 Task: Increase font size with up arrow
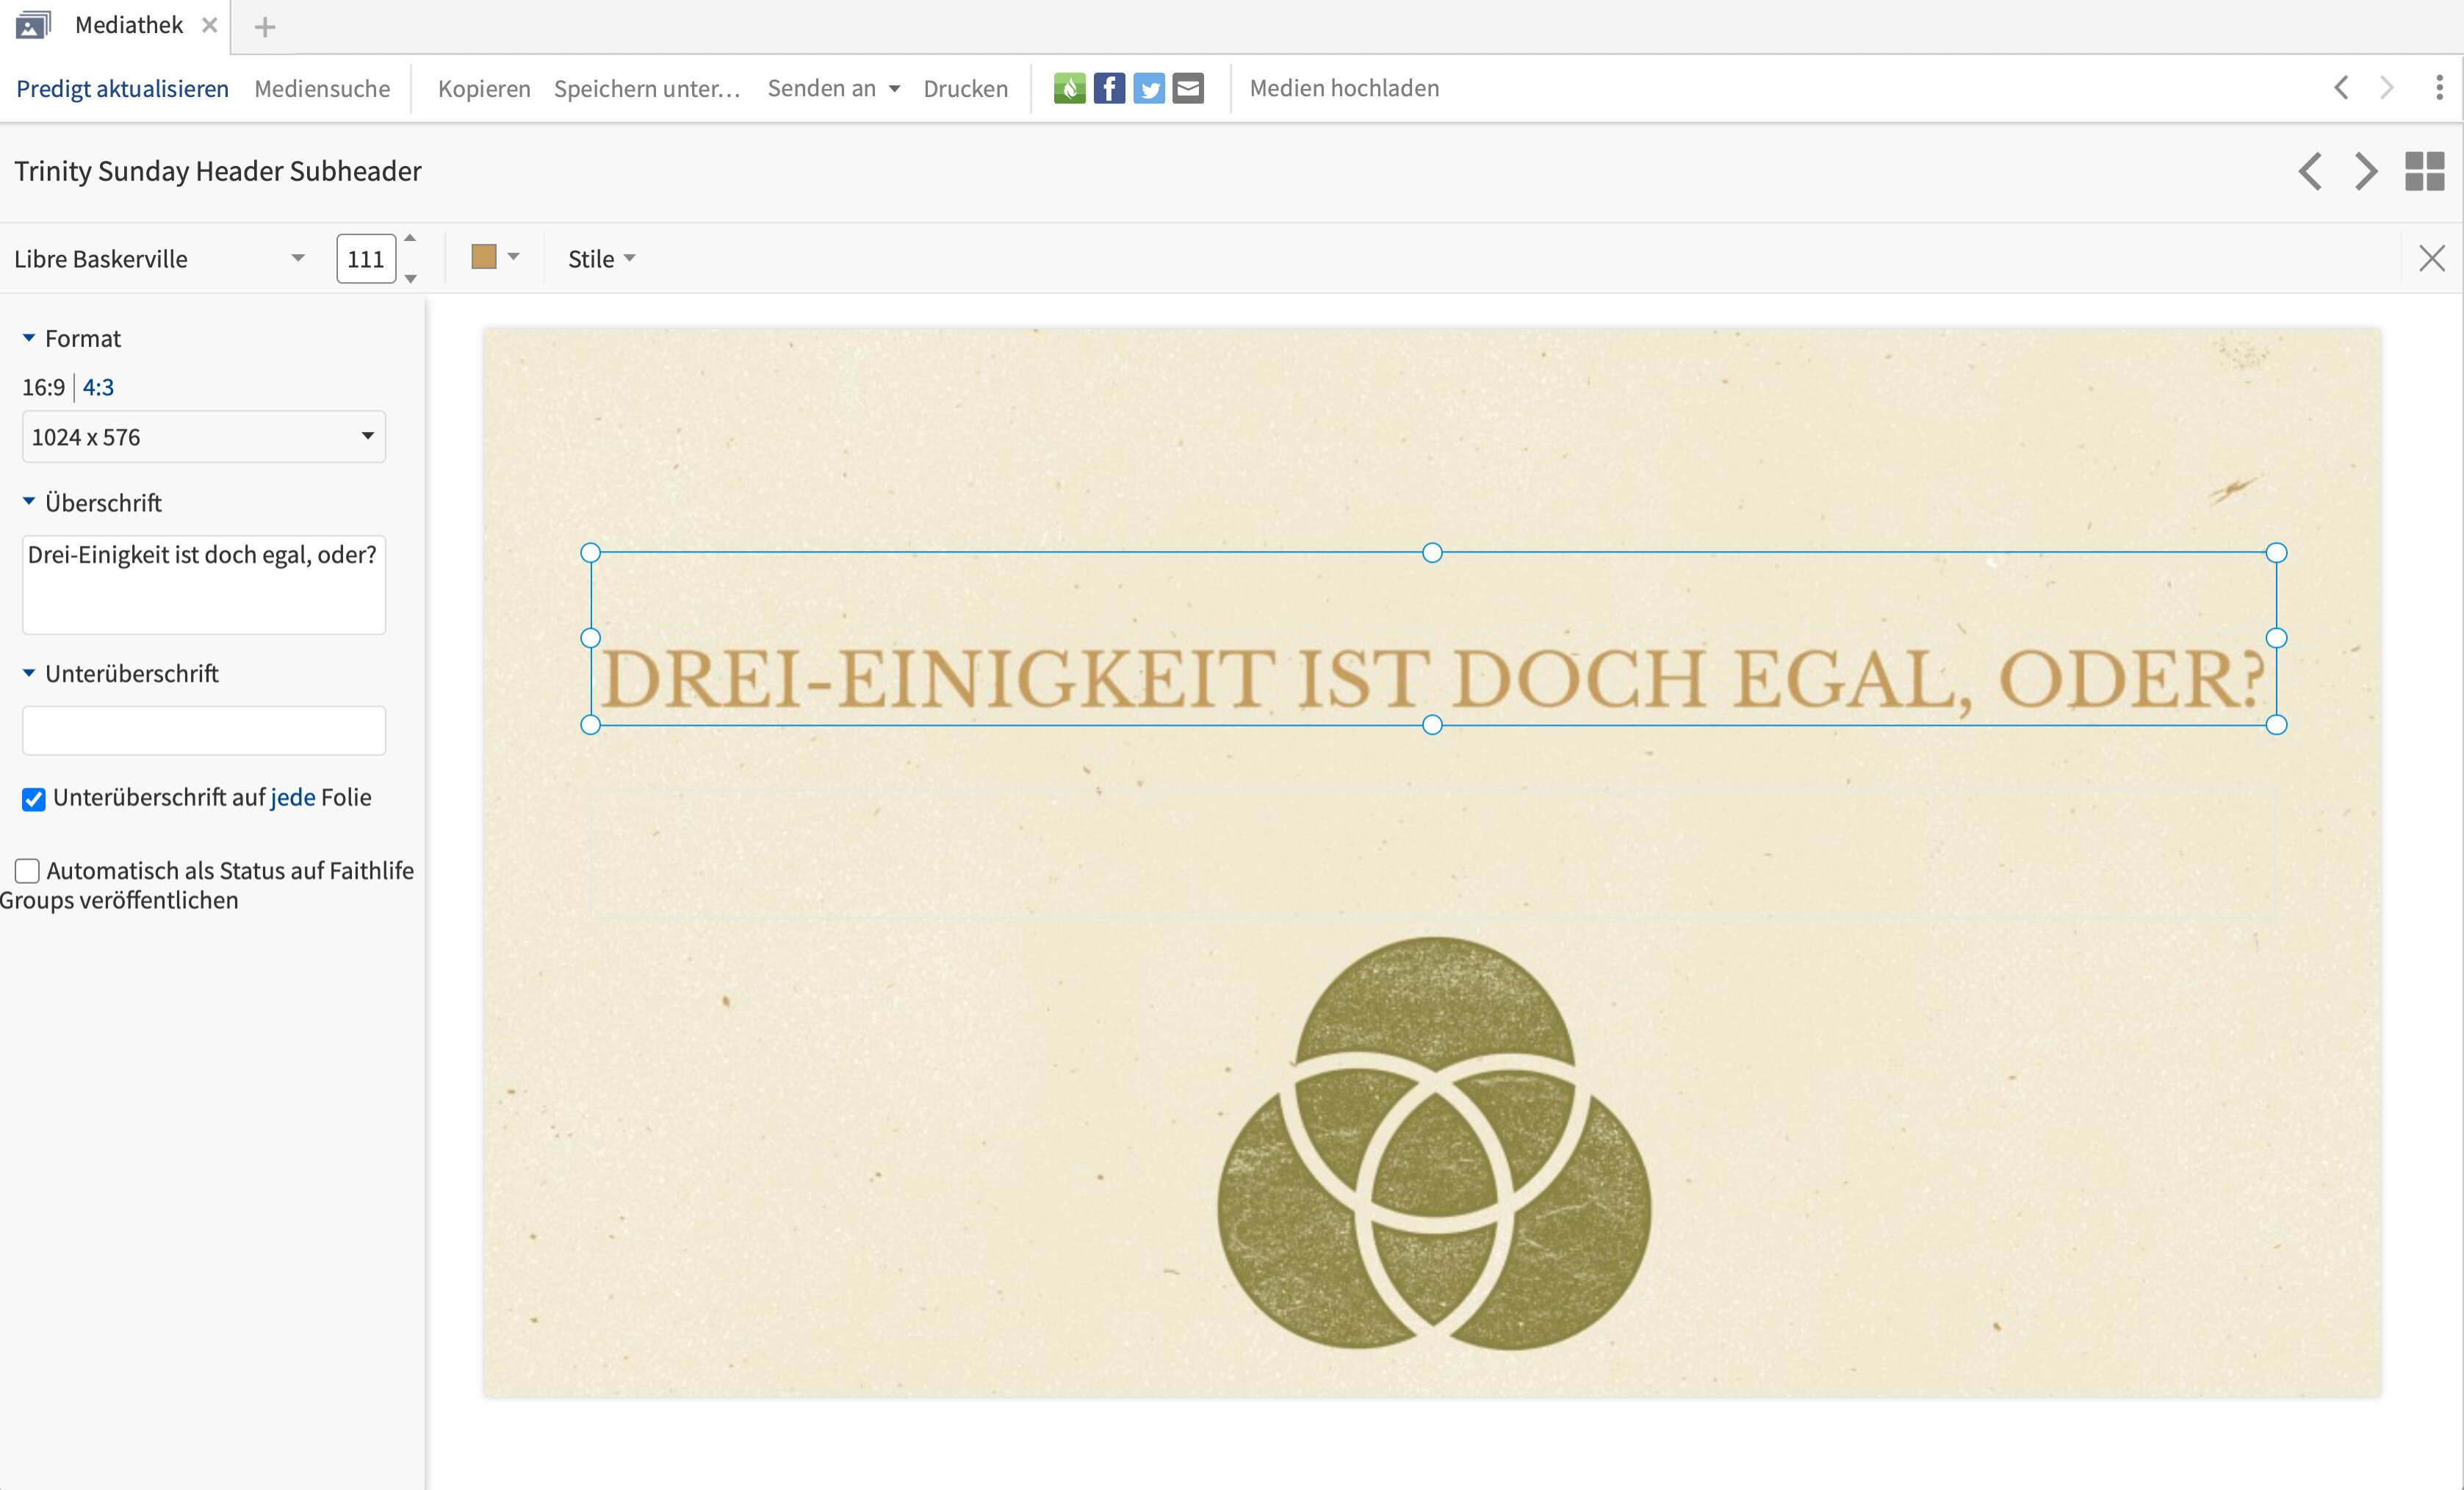point(410,238)
